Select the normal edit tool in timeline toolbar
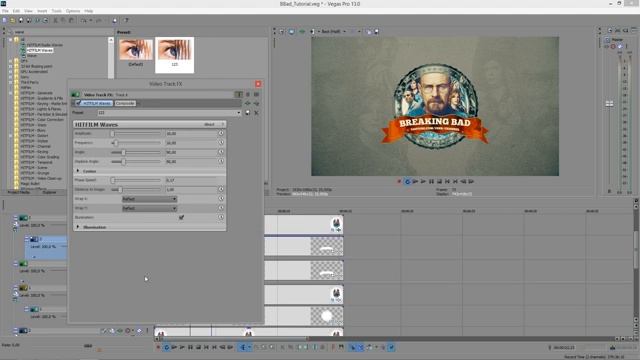 [x=243, y=347]
